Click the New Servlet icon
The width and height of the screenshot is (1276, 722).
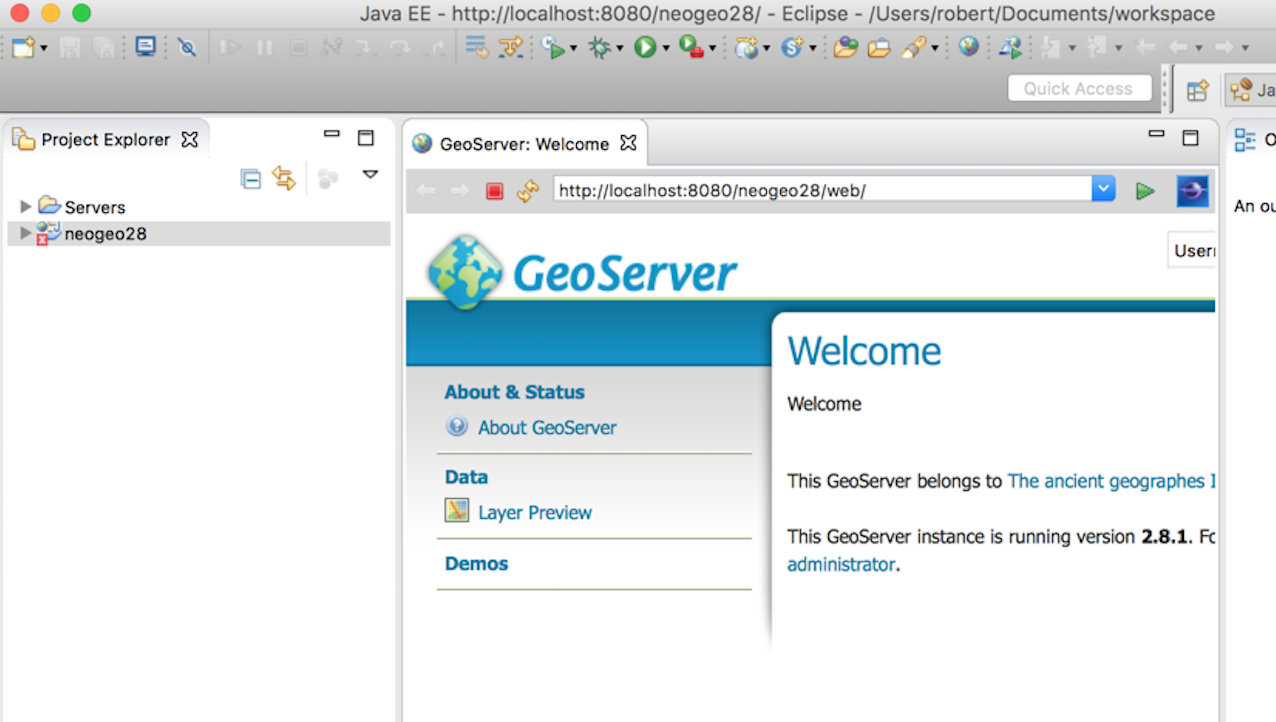point(792,47)
